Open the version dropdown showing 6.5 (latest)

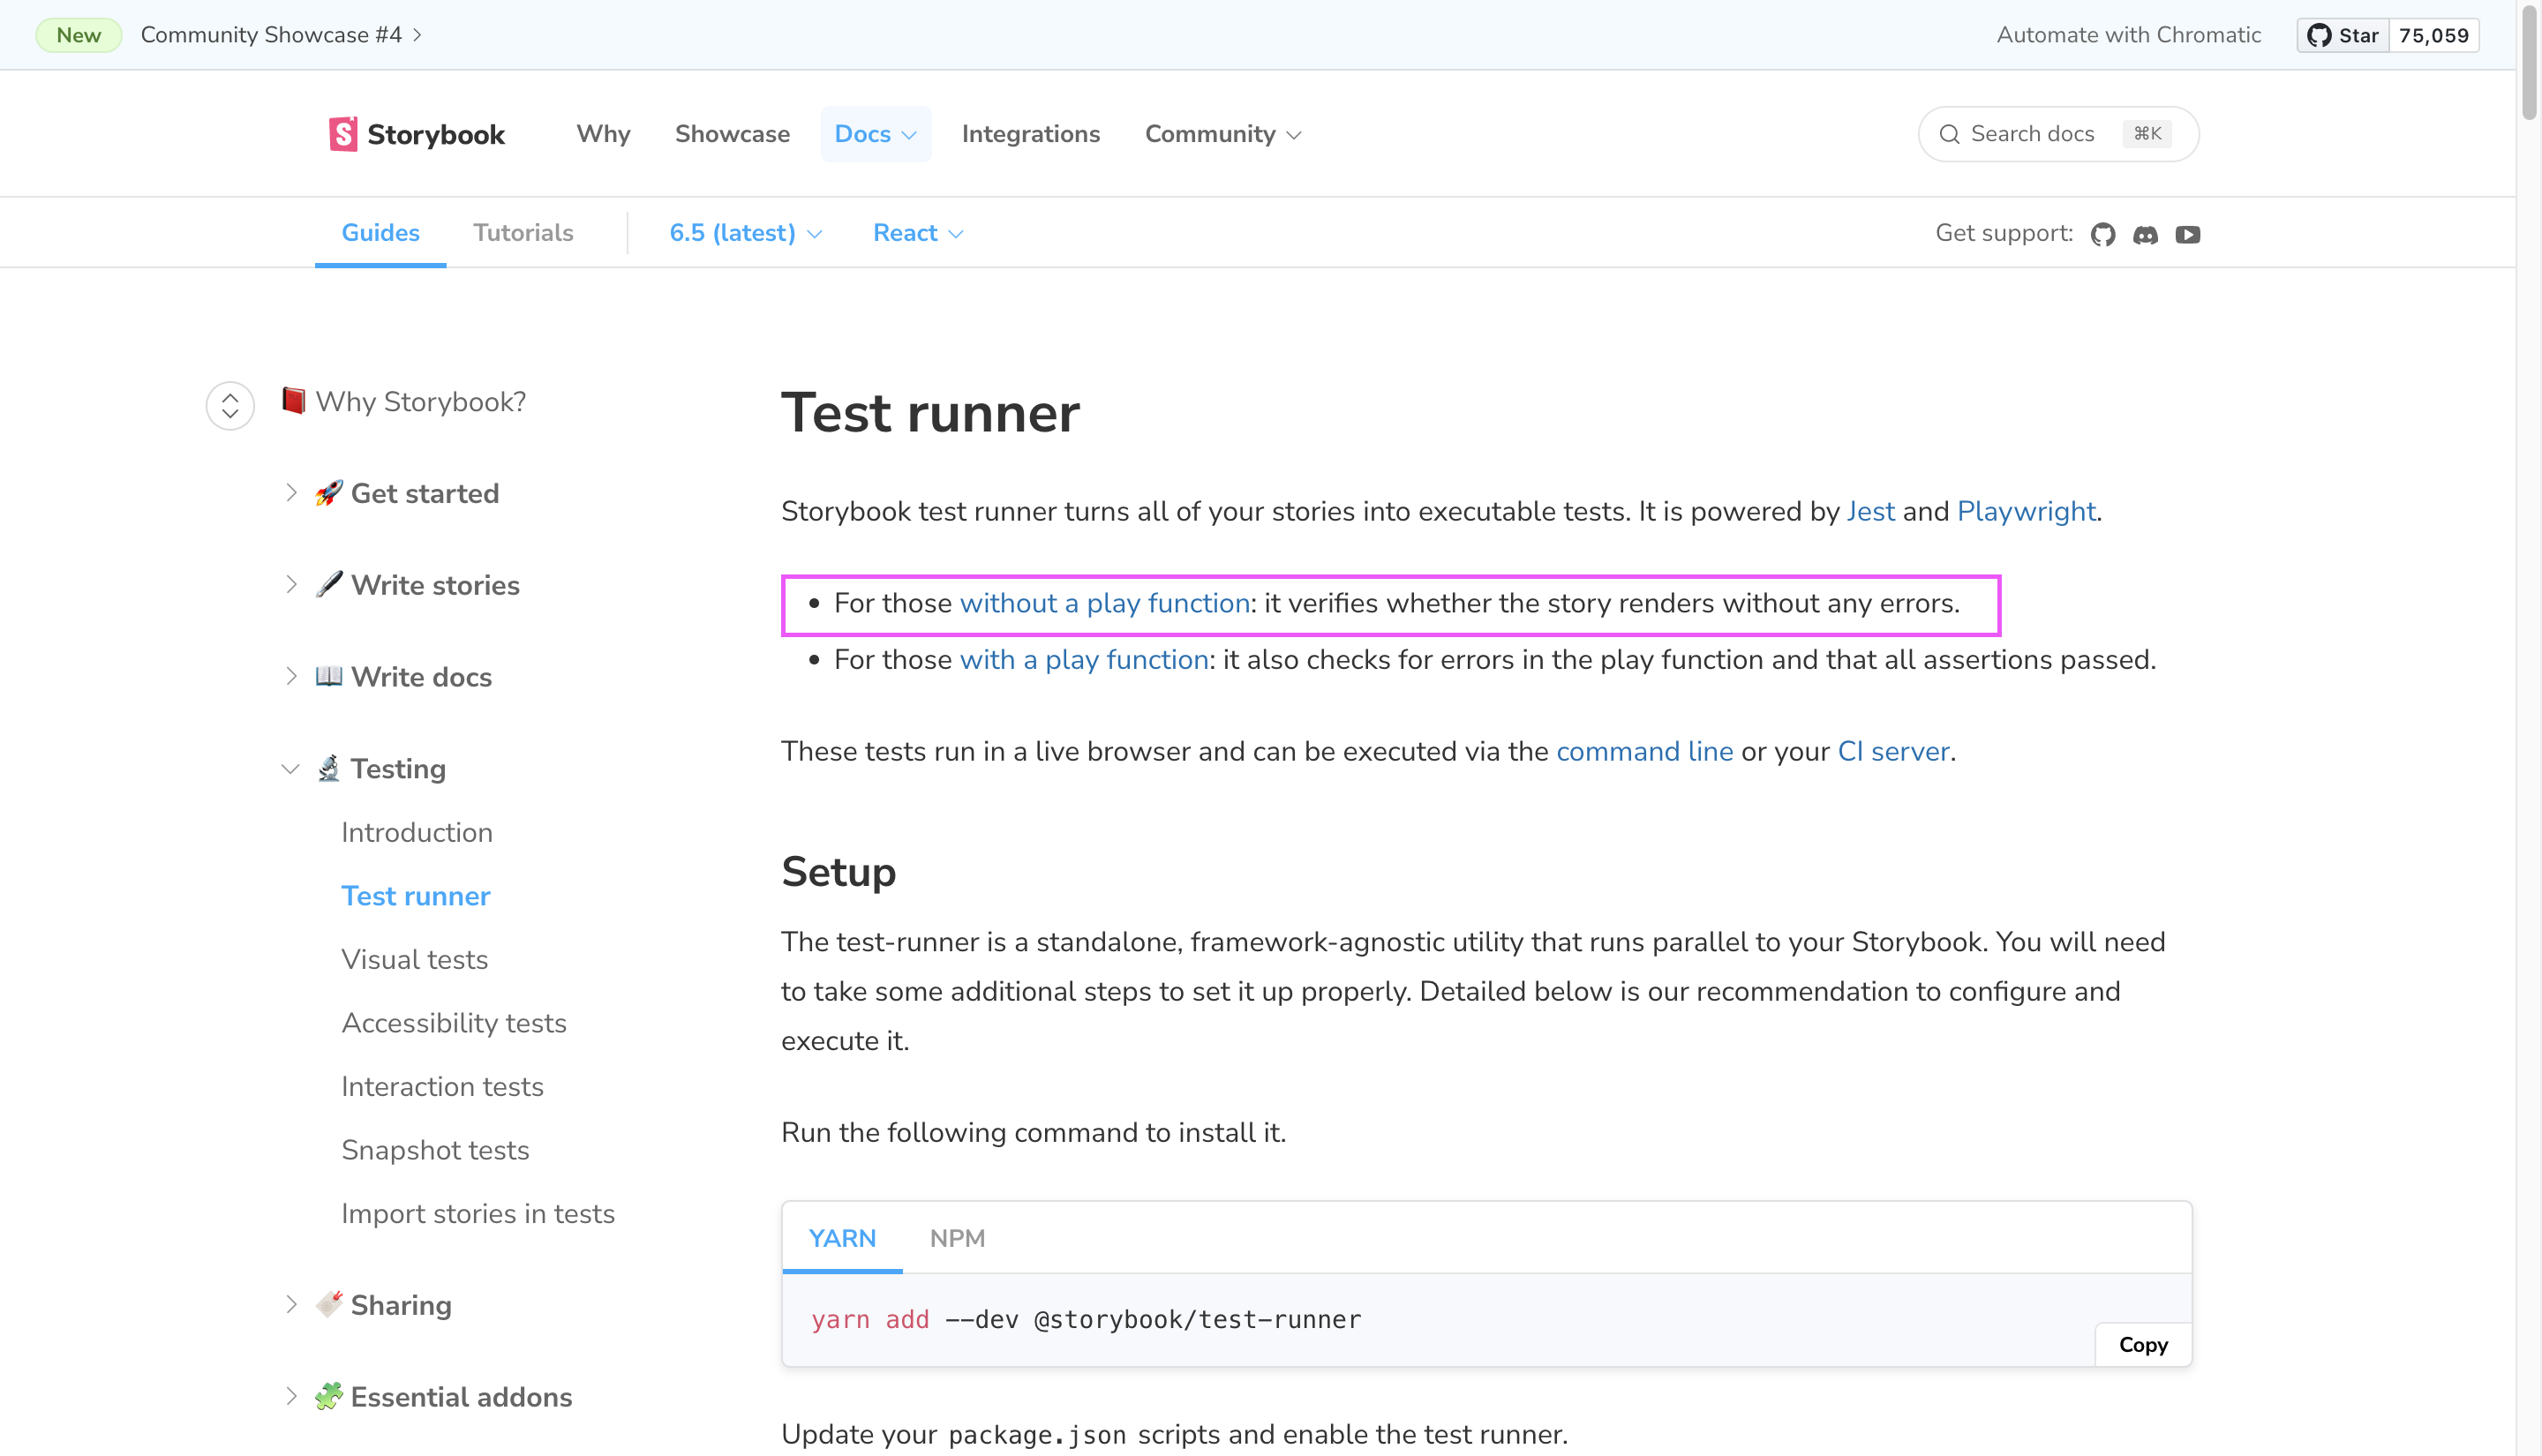click(x=744, y=232)
